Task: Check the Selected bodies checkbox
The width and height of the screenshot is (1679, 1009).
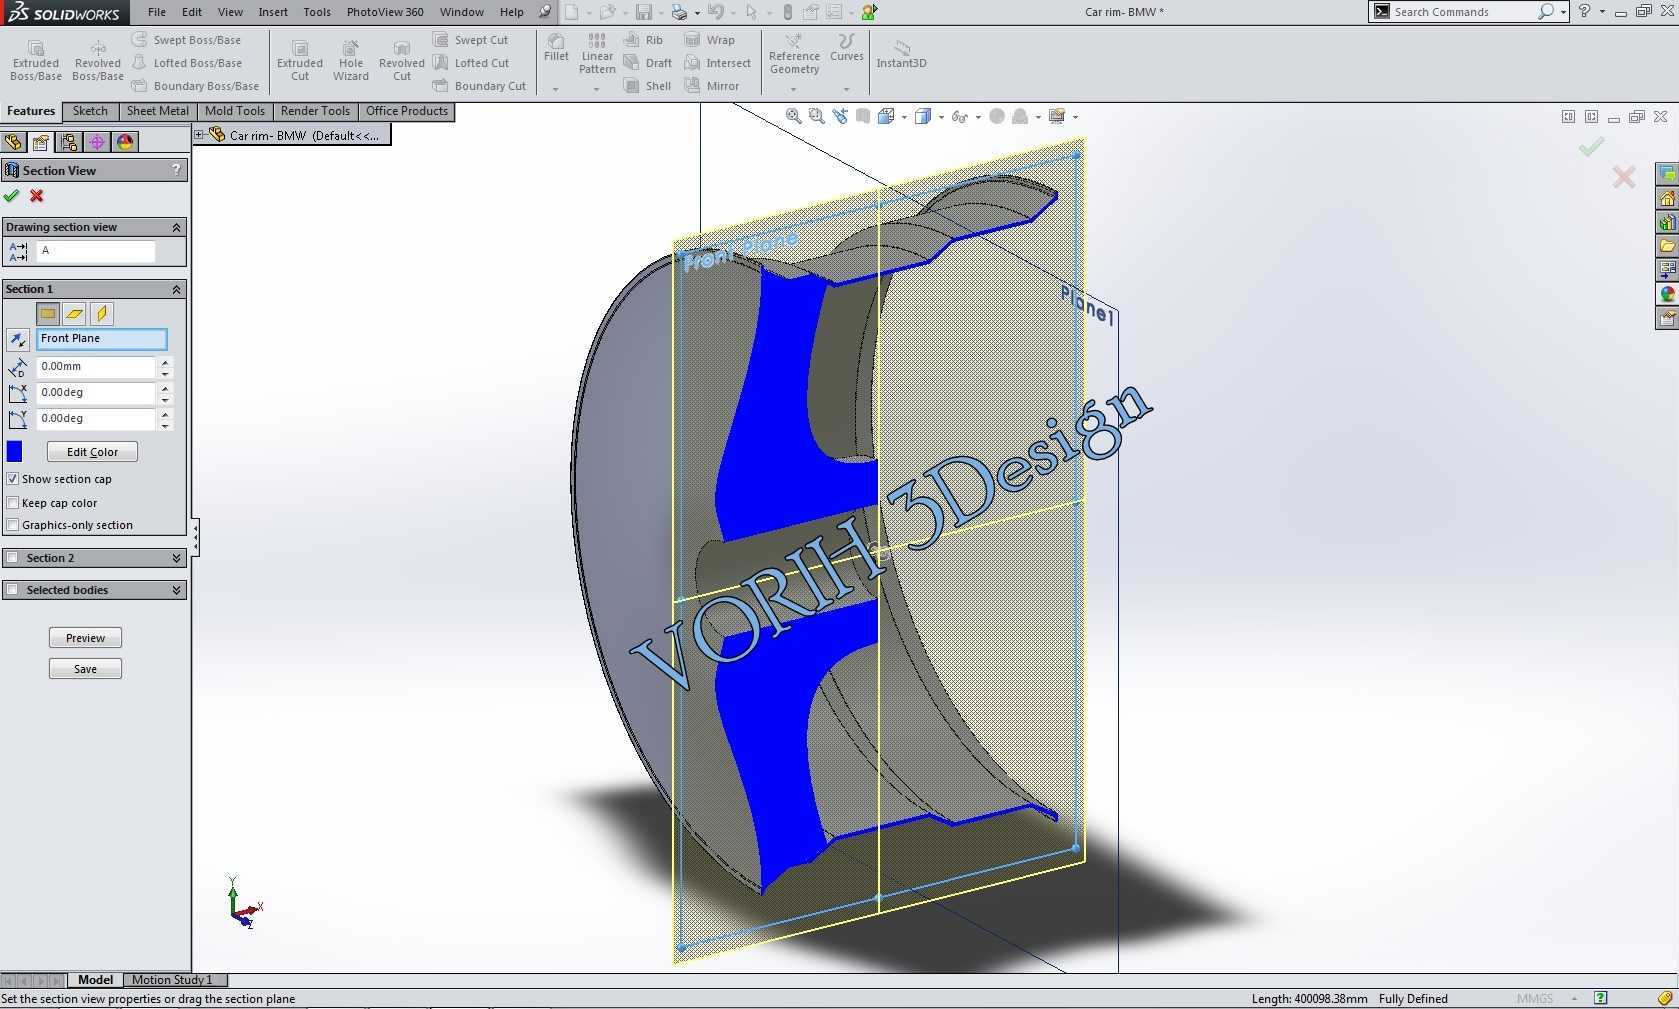Action: pyautogui.click(x=13, y=590)
